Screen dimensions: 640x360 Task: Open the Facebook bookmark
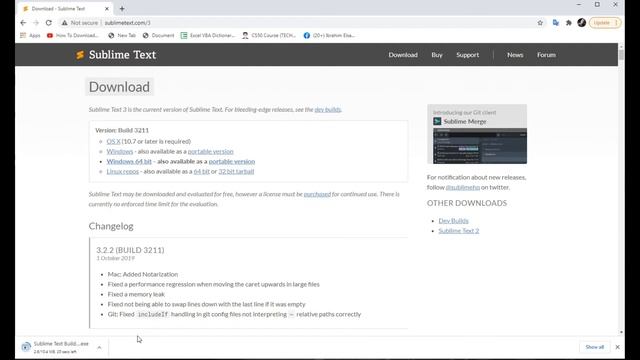tap(329, 36)
